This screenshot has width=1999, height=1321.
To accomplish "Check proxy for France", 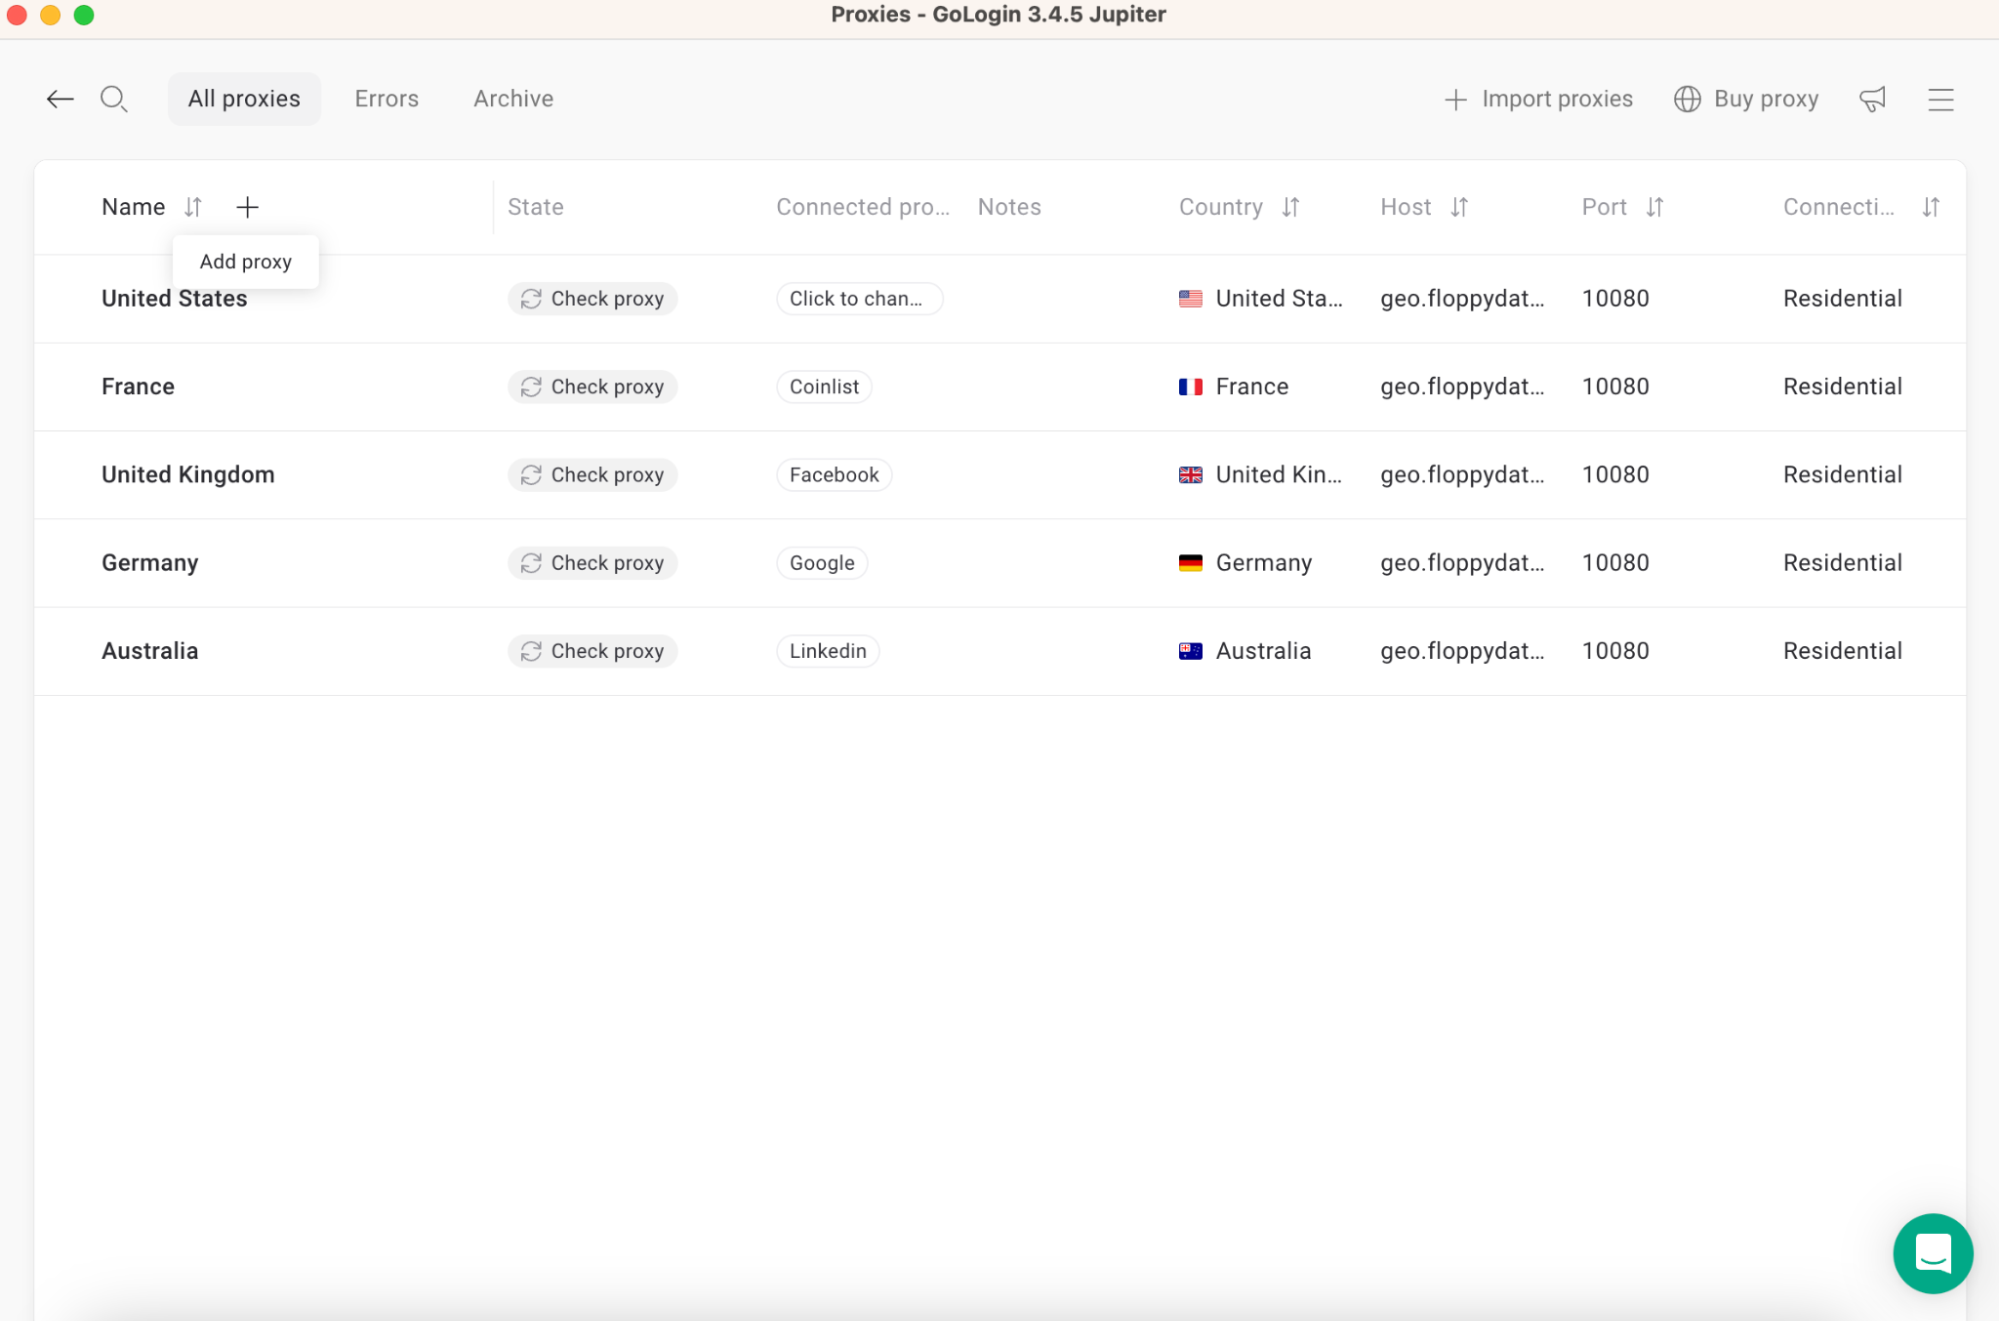I will click(592, 387).
